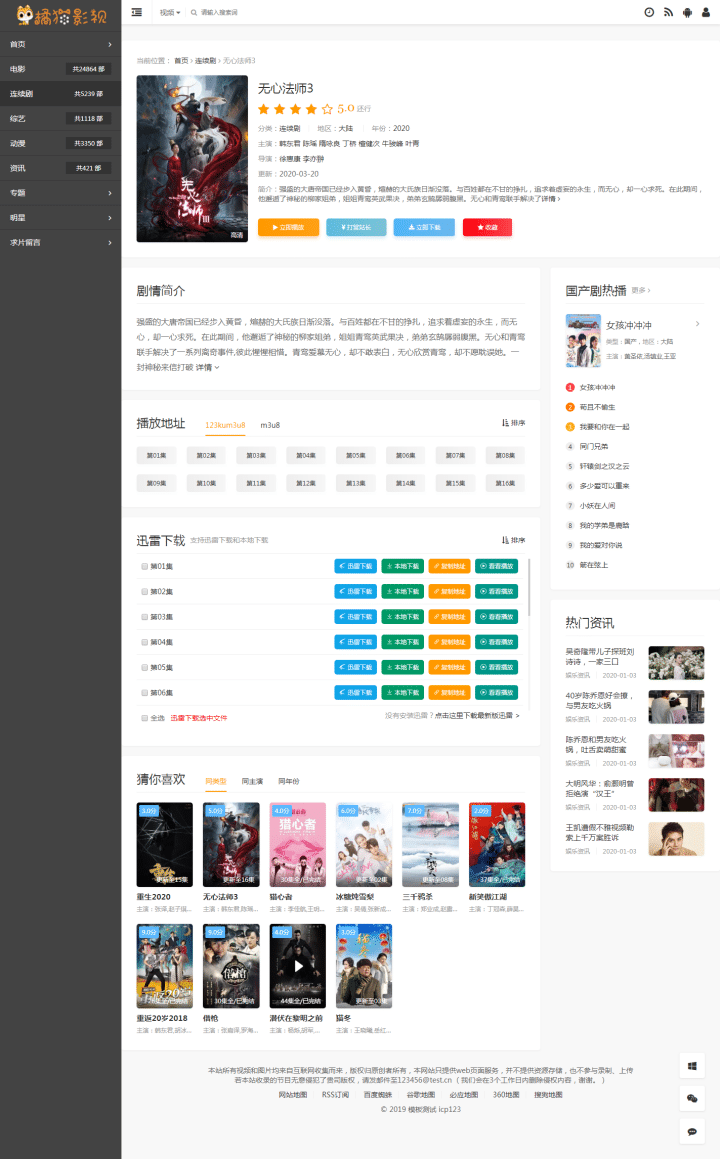Expand the 详情 plot summary
The height and width of the screenshot is (1159, 720).
click(207, 367)
